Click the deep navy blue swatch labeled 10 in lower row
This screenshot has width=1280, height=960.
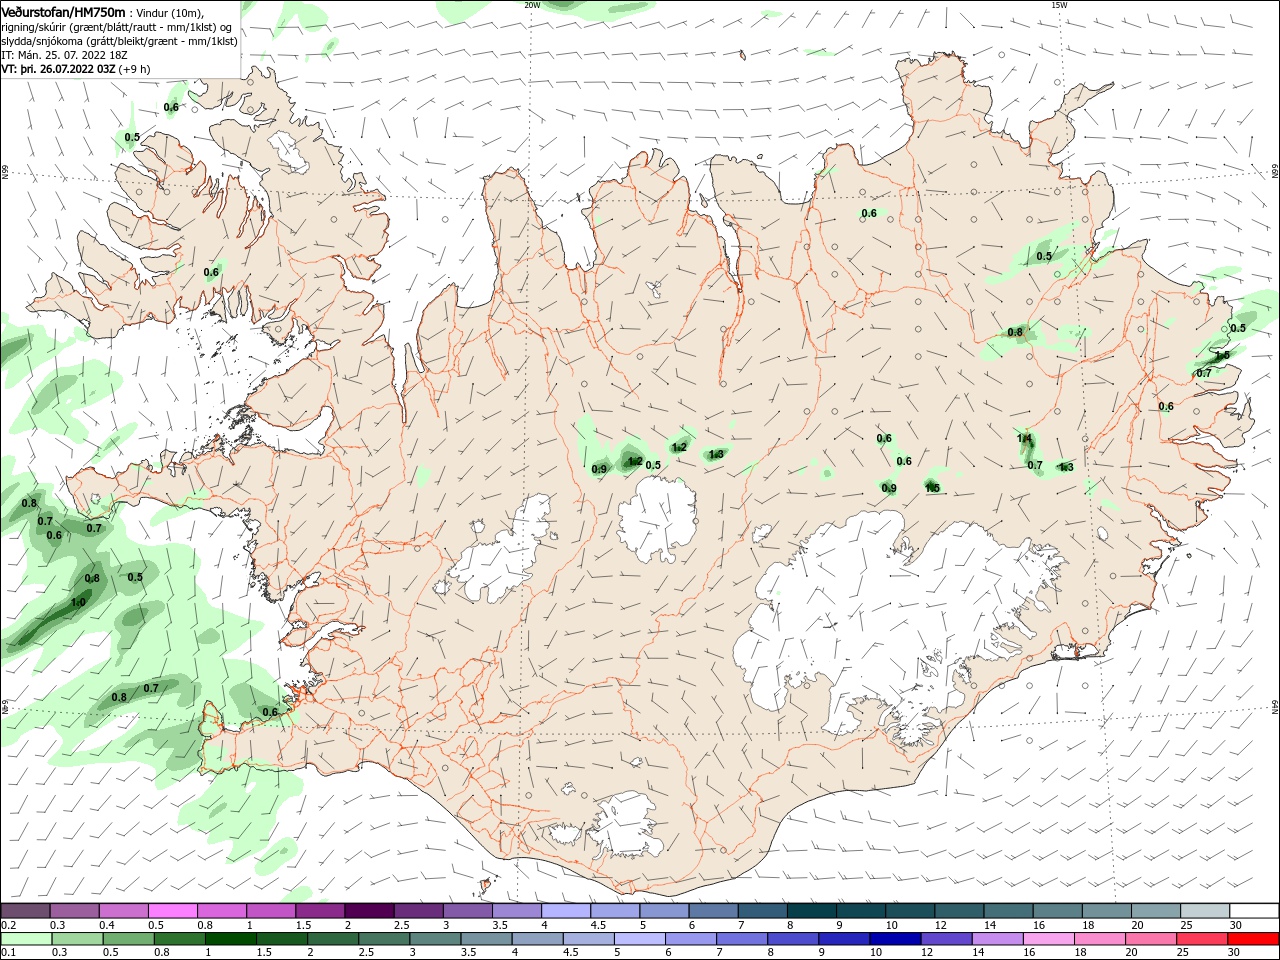(895, 939)
